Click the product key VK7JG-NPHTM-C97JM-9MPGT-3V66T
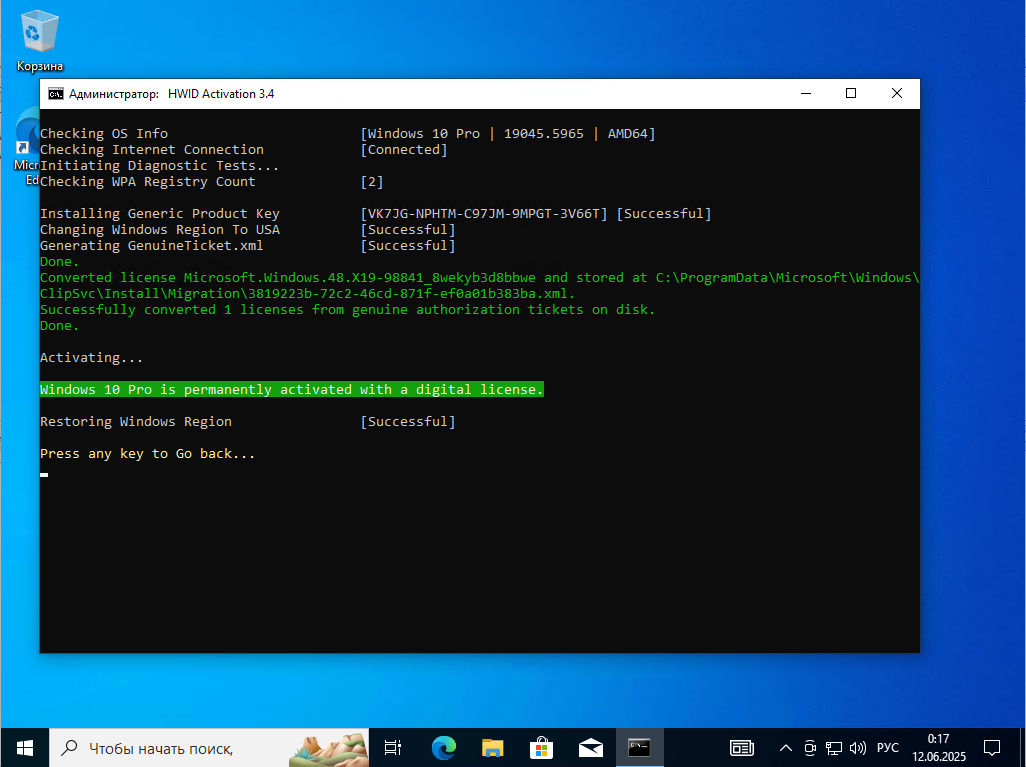This screenshot has height=767, width=1026. click(484, 214)
